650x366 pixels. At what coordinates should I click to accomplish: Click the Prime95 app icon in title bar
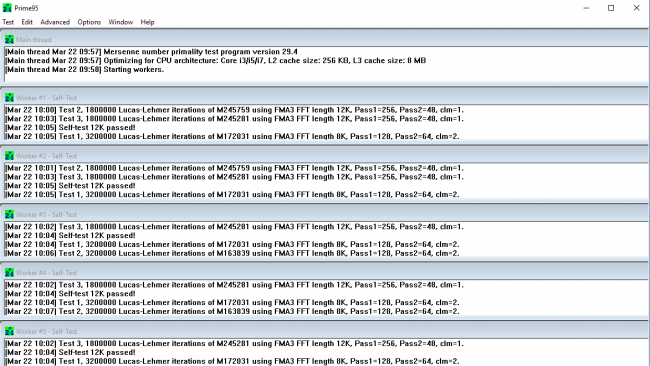pyautogui.click(x=7, y=8)
